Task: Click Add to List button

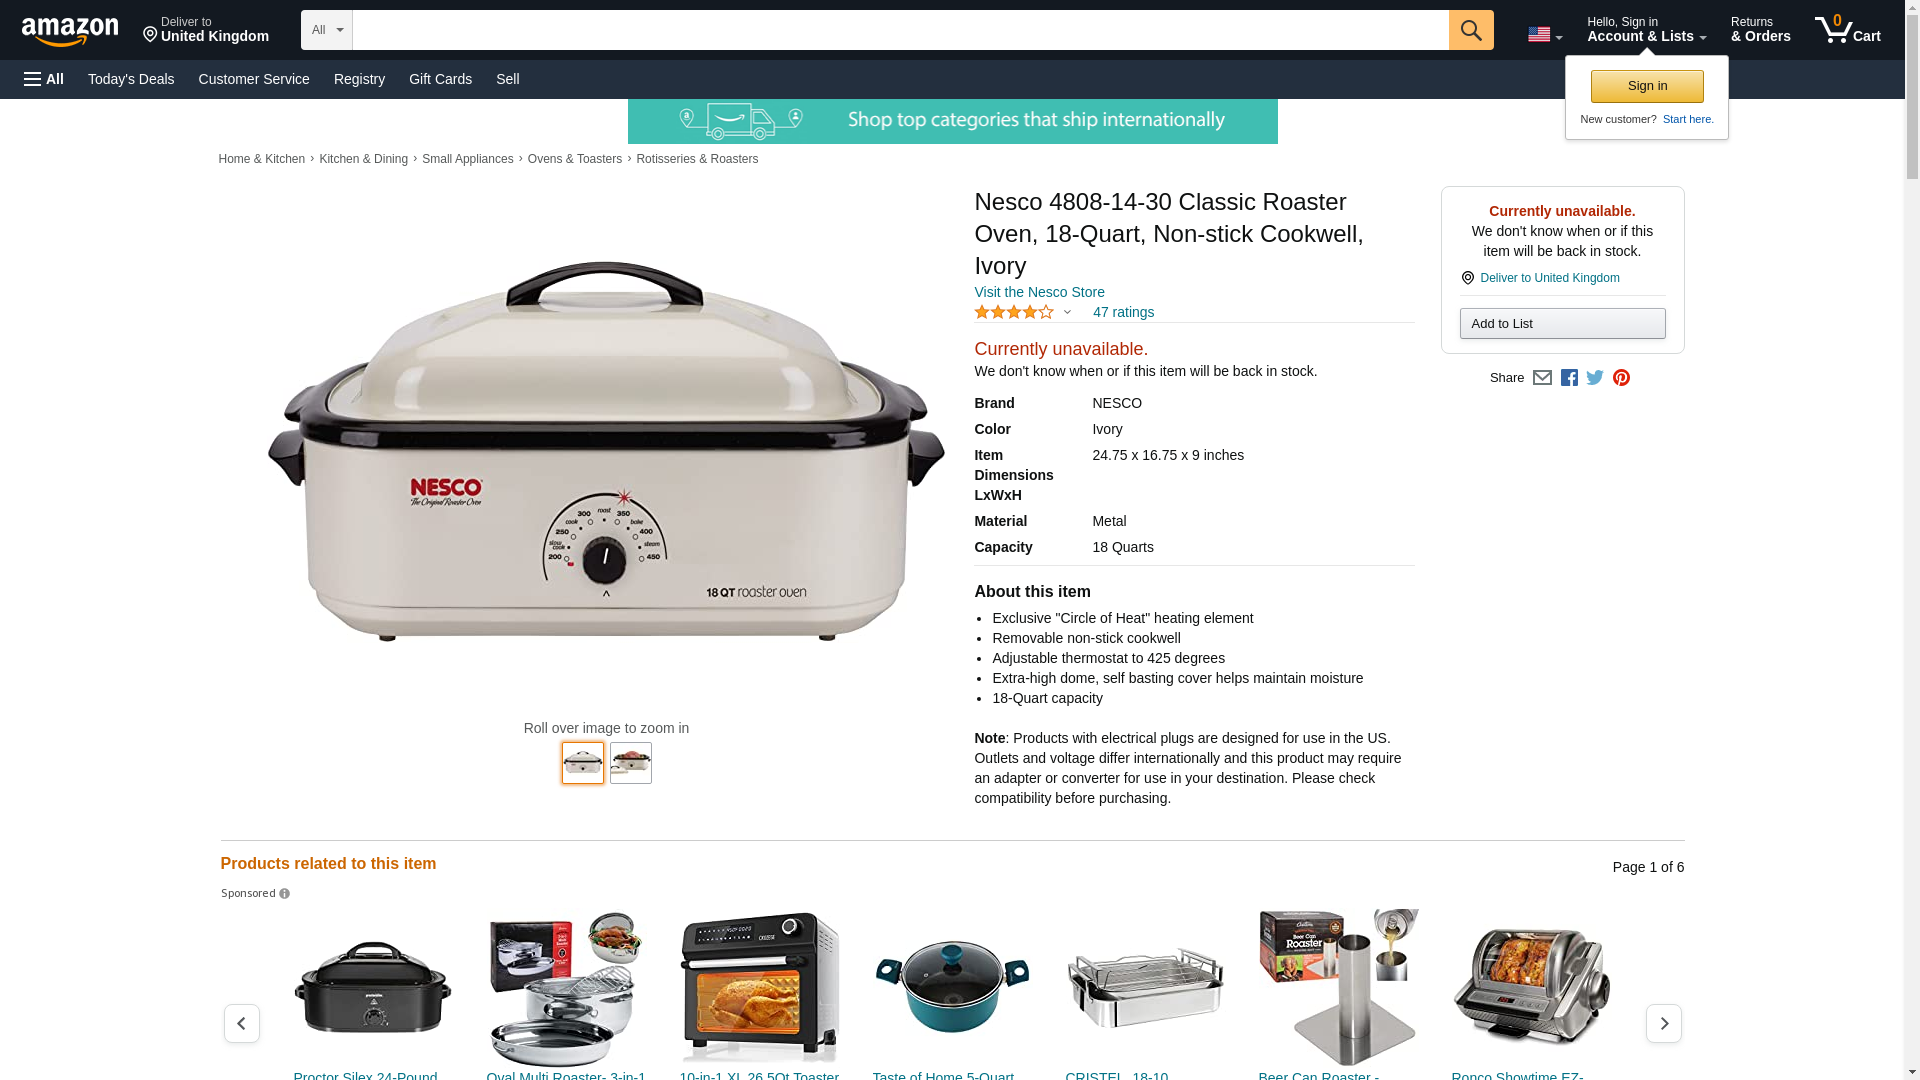Action: pos(1562,323)
